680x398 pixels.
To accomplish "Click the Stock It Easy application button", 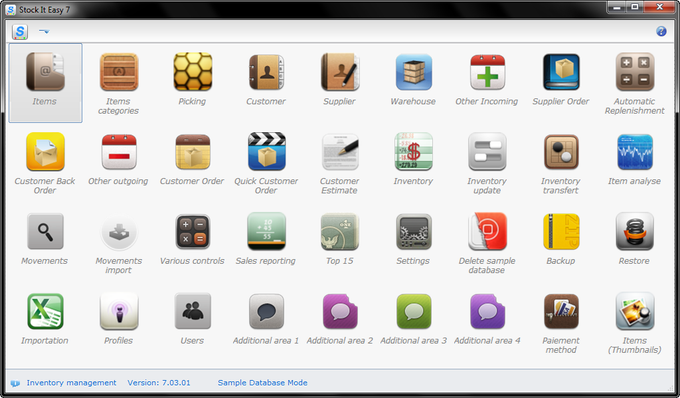I will coord(20,32).
